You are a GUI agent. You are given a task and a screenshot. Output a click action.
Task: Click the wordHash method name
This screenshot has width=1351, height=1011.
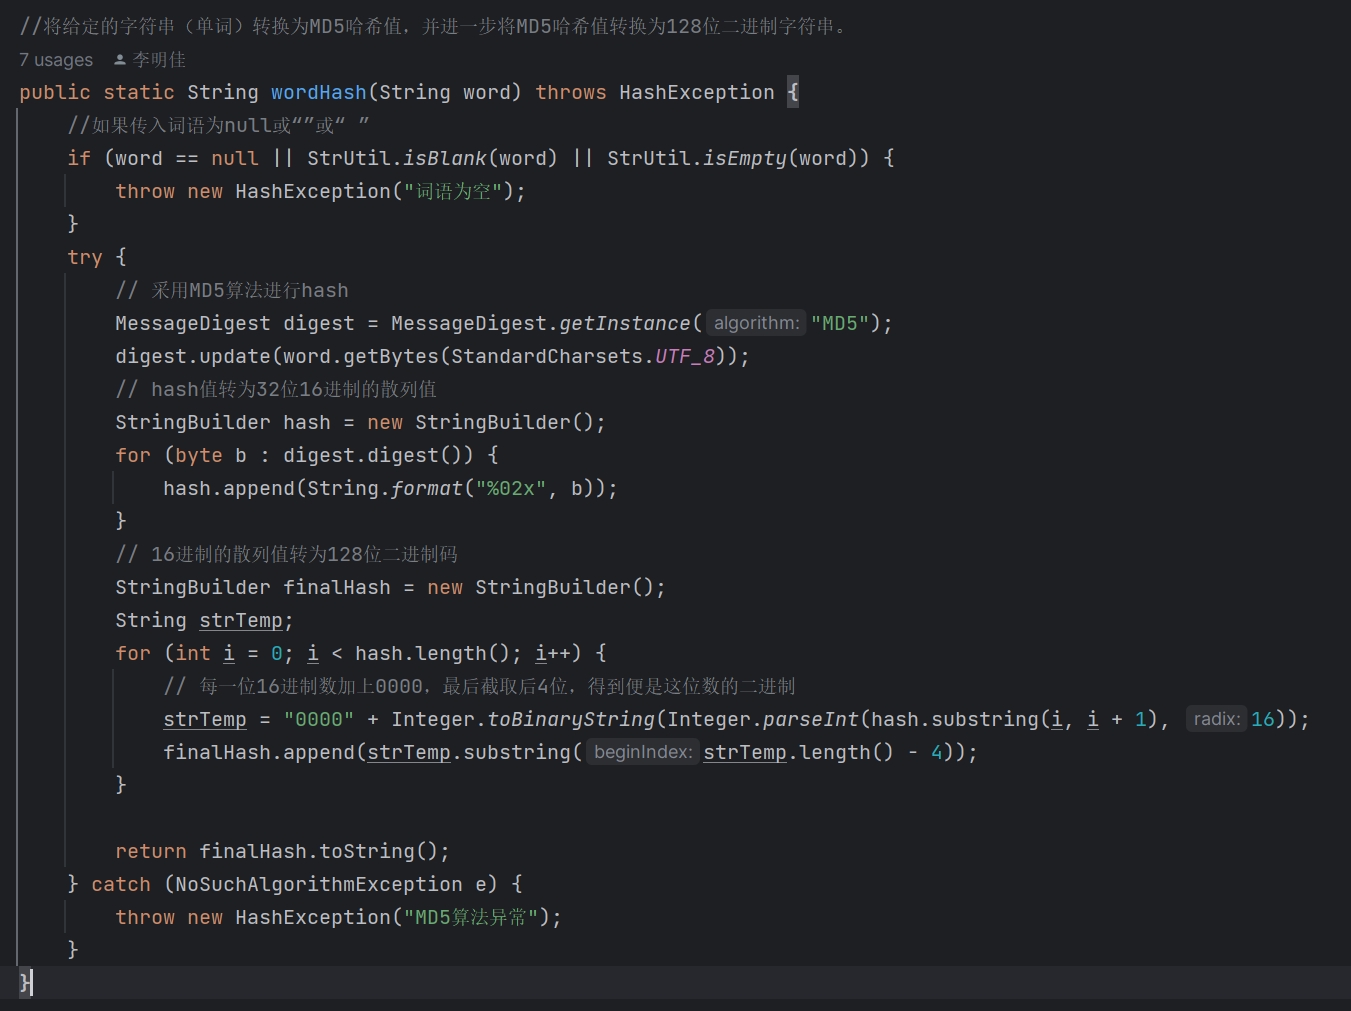319,92
